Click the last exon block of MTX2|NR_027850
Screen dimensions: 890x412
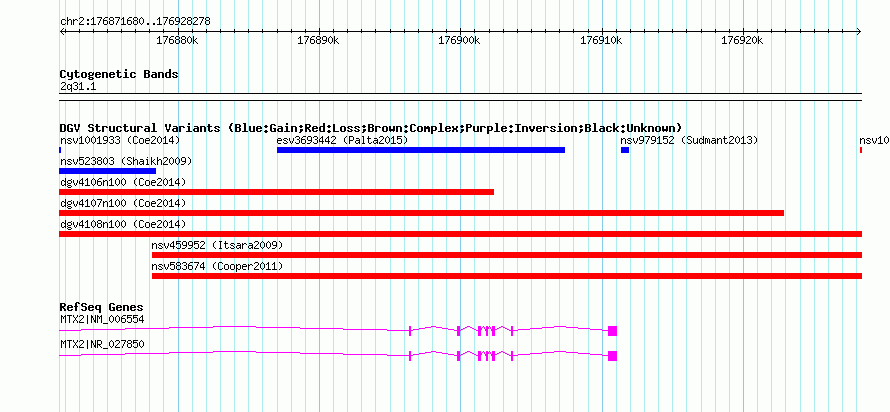612,356
